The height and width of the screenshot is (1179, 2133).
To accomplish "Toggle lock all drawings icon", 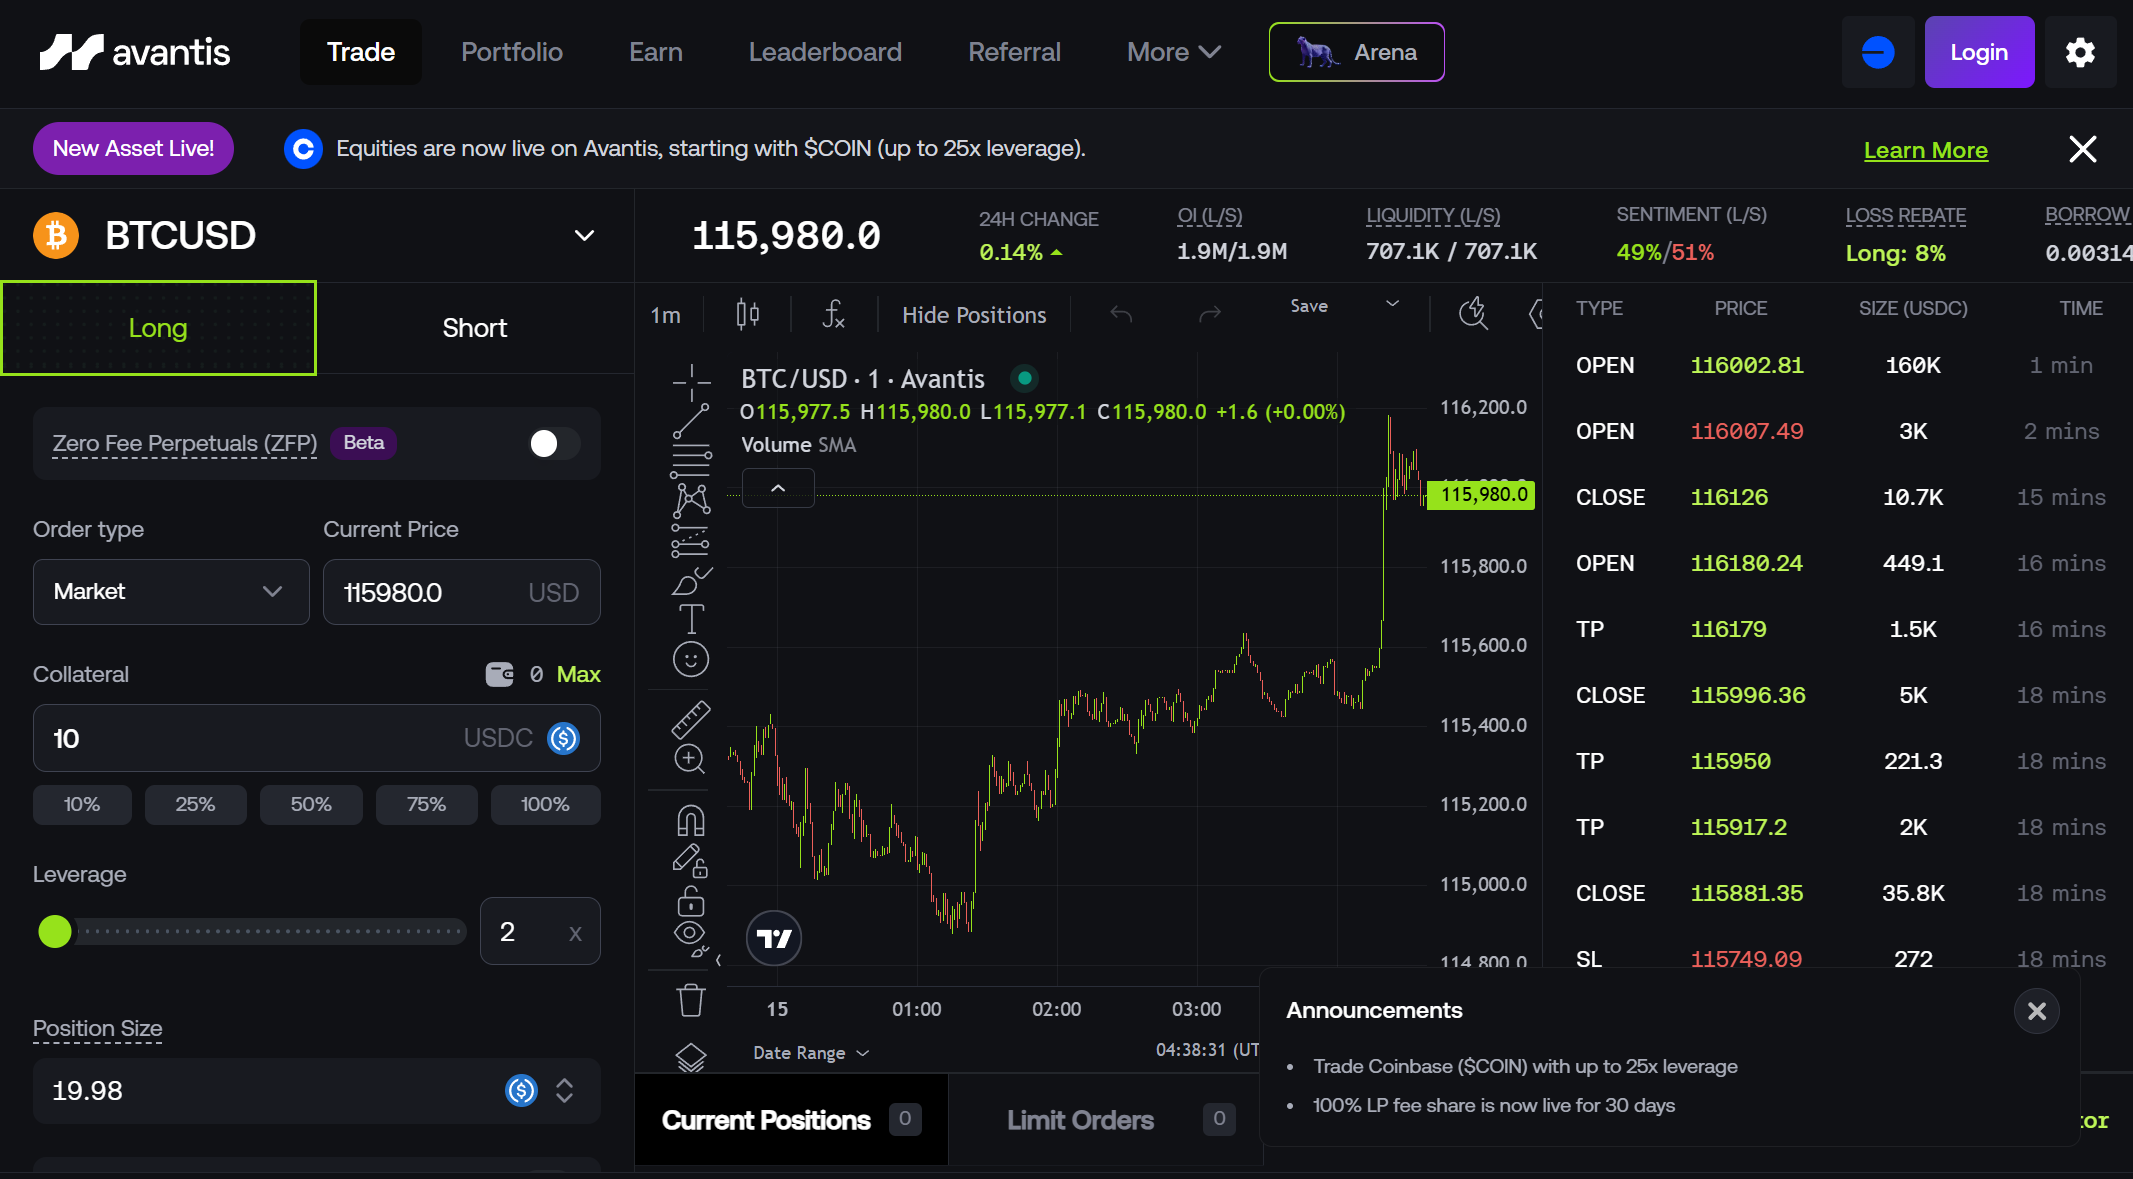I will pyautogui.click(x=690, y=901).
